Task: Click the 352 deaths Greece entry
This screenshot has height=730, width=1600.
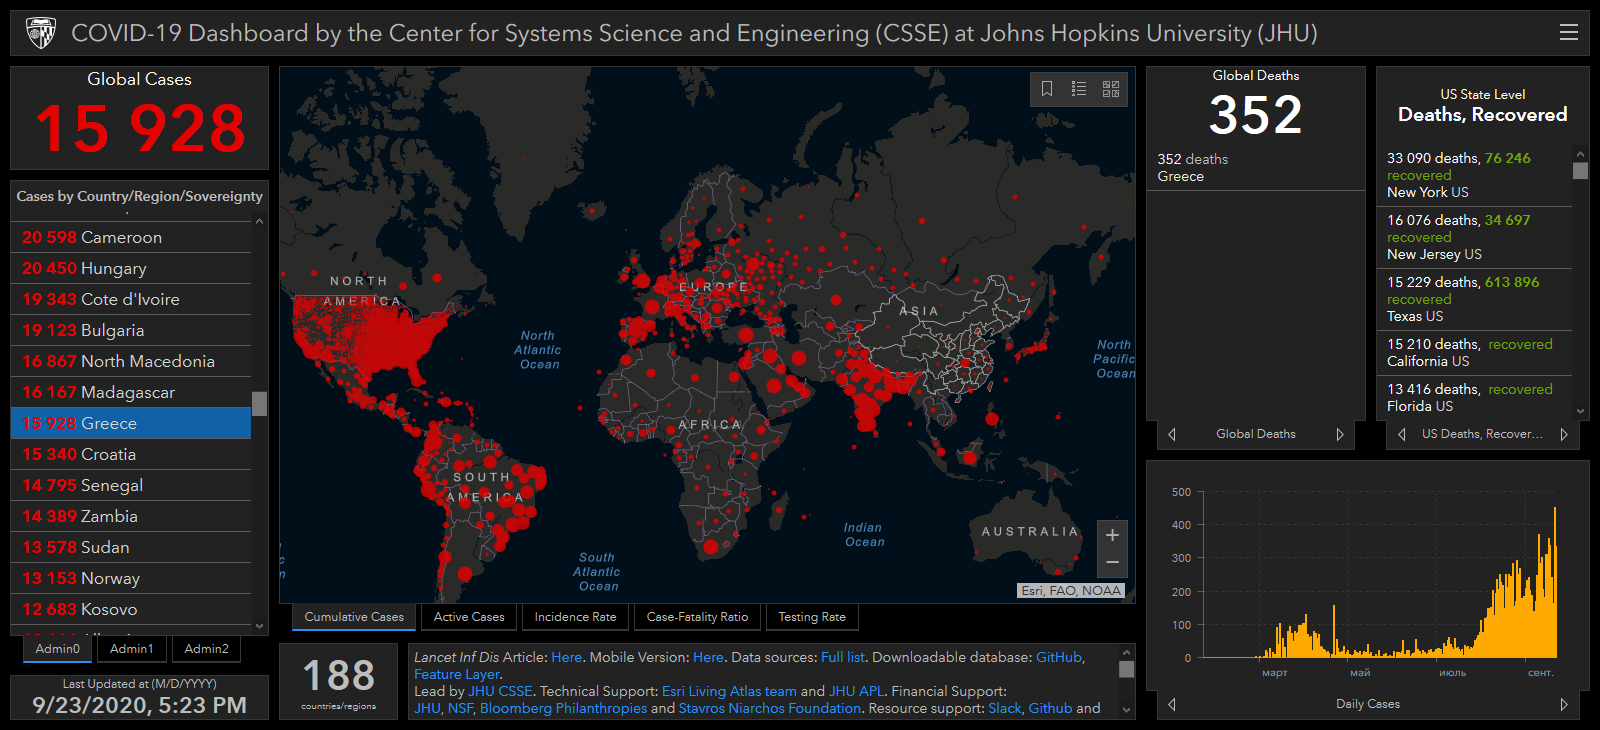Action: (1255, 167)
